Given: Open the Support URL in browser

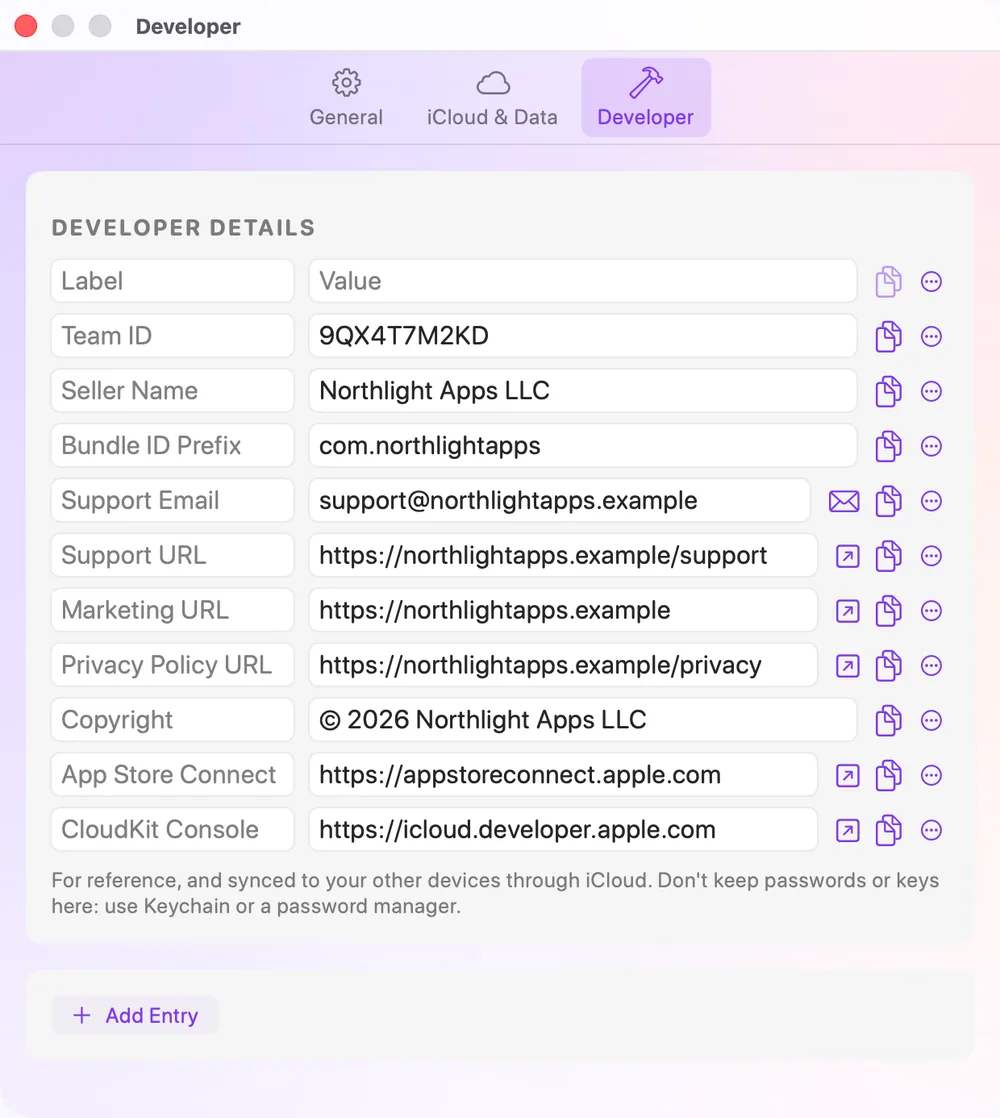Looking at the screenshot, I should coord(847,556).
